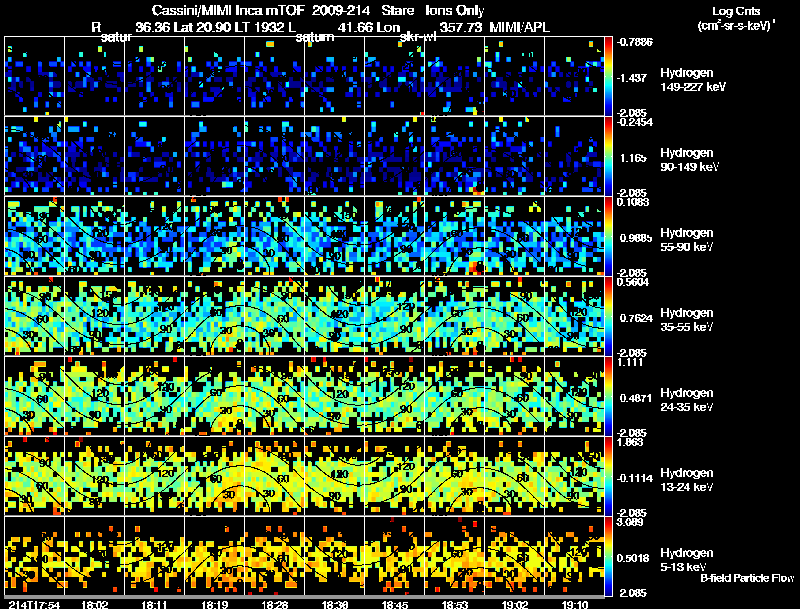Click the -0.1114 scale midpoint value
Viewport: 800px width, 609px height.
point(635,478)
